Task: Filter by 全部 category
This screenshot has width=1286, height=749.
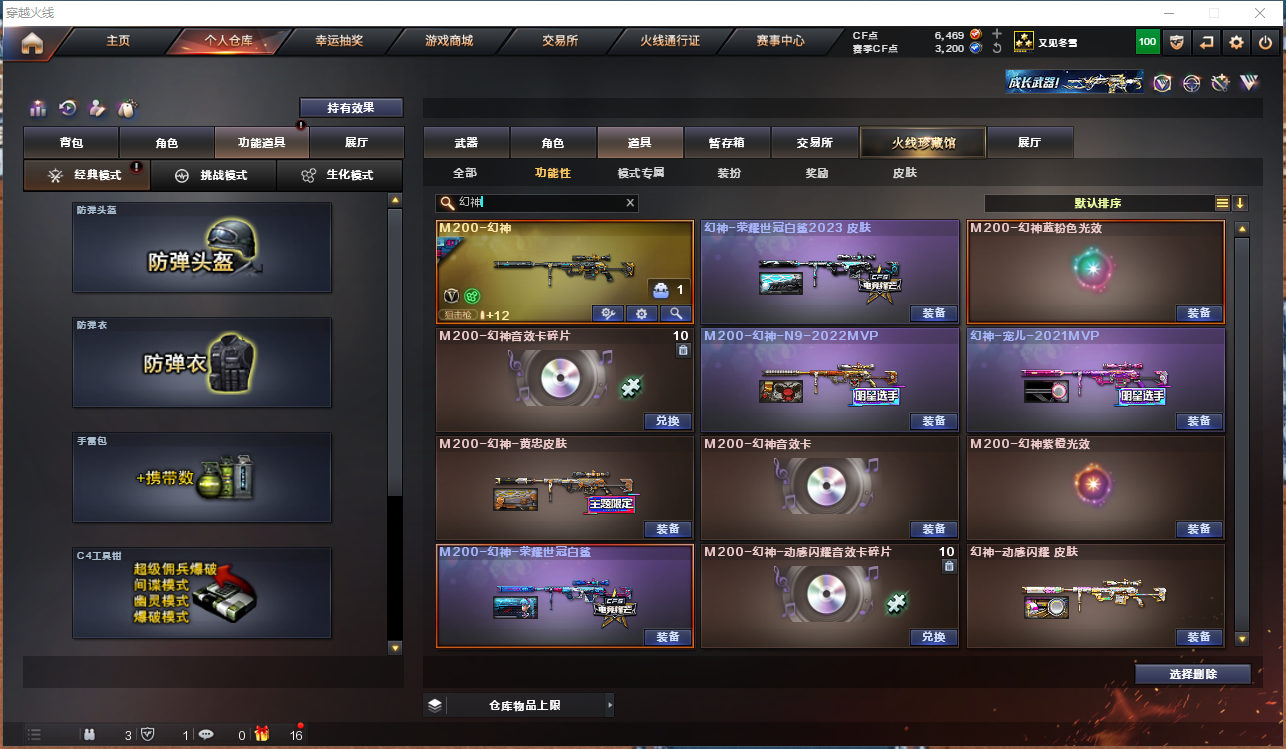Action: (x=465, y=173)
